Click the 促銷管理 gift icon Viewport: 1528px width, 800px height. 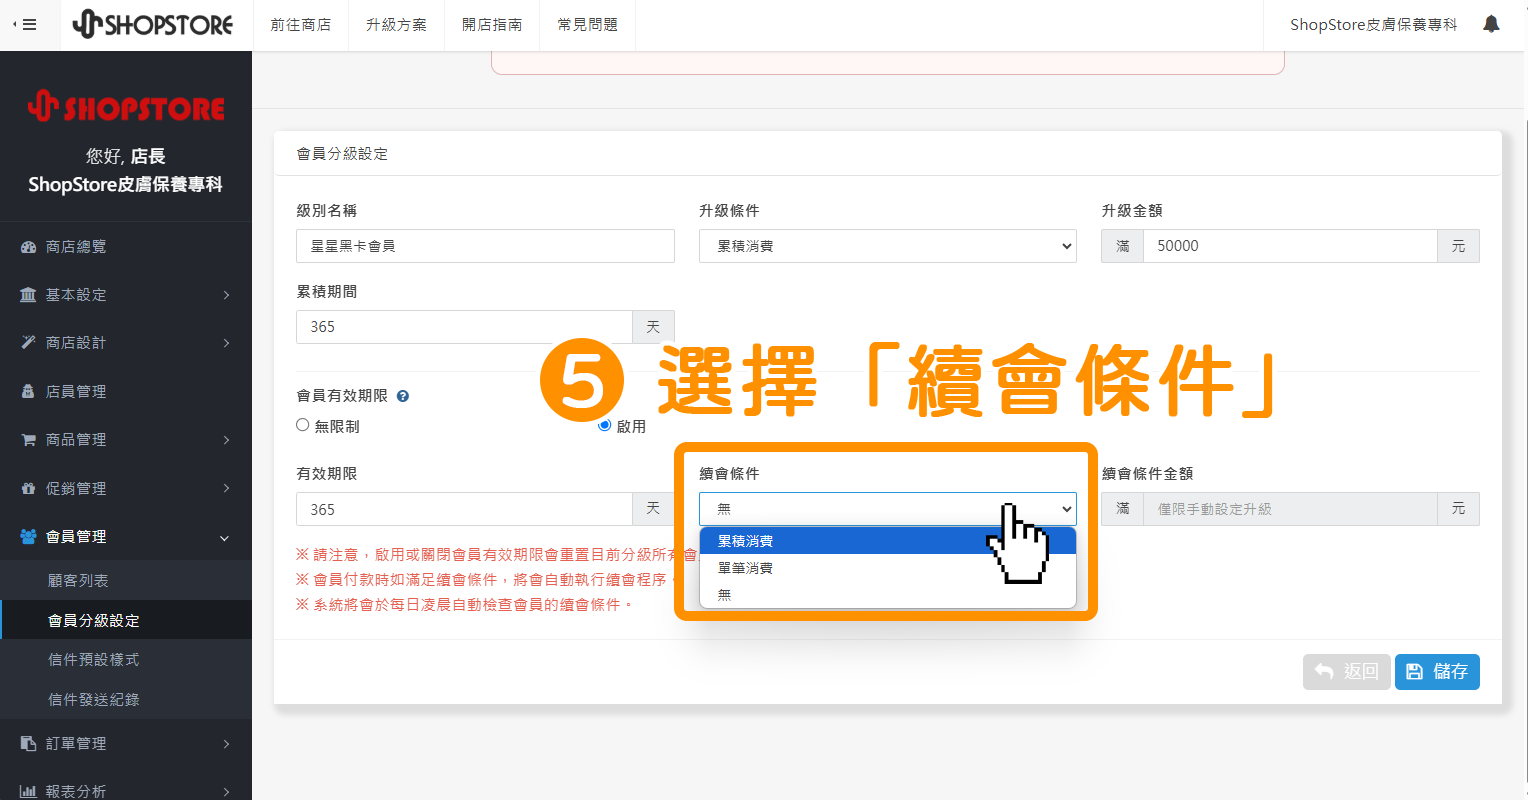click(x=28, y=488)
